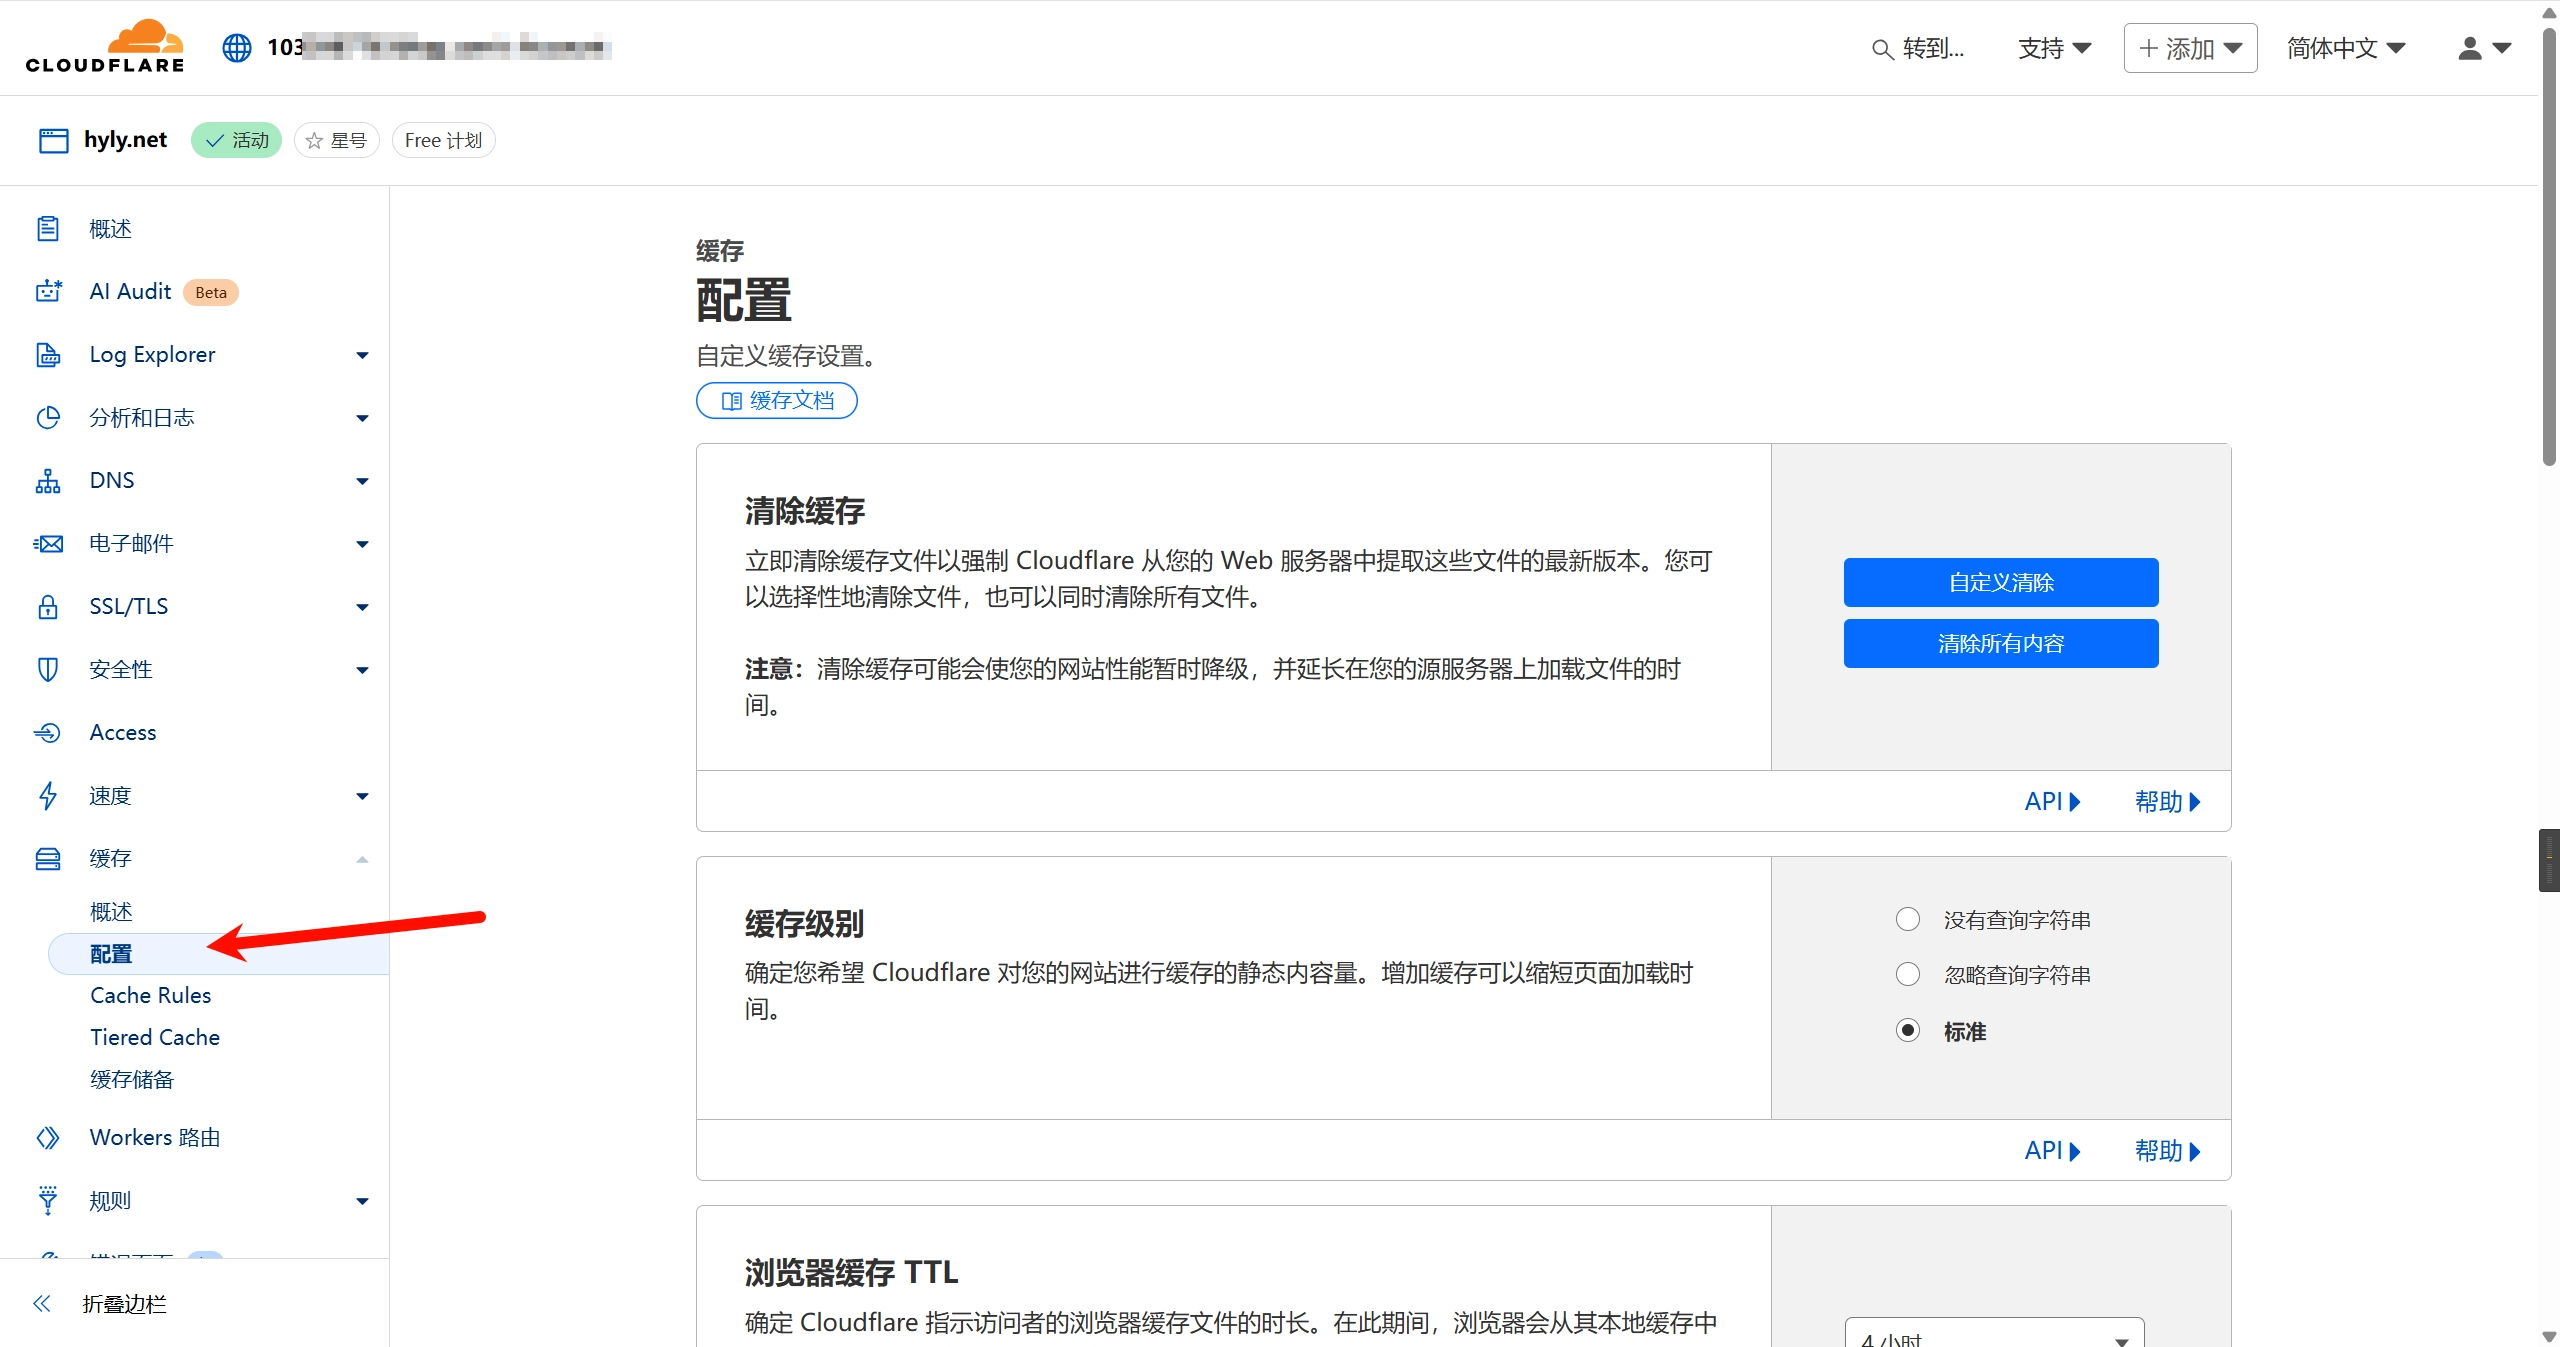
Task: Click the 自定义清除 button
Action: 2001,582
